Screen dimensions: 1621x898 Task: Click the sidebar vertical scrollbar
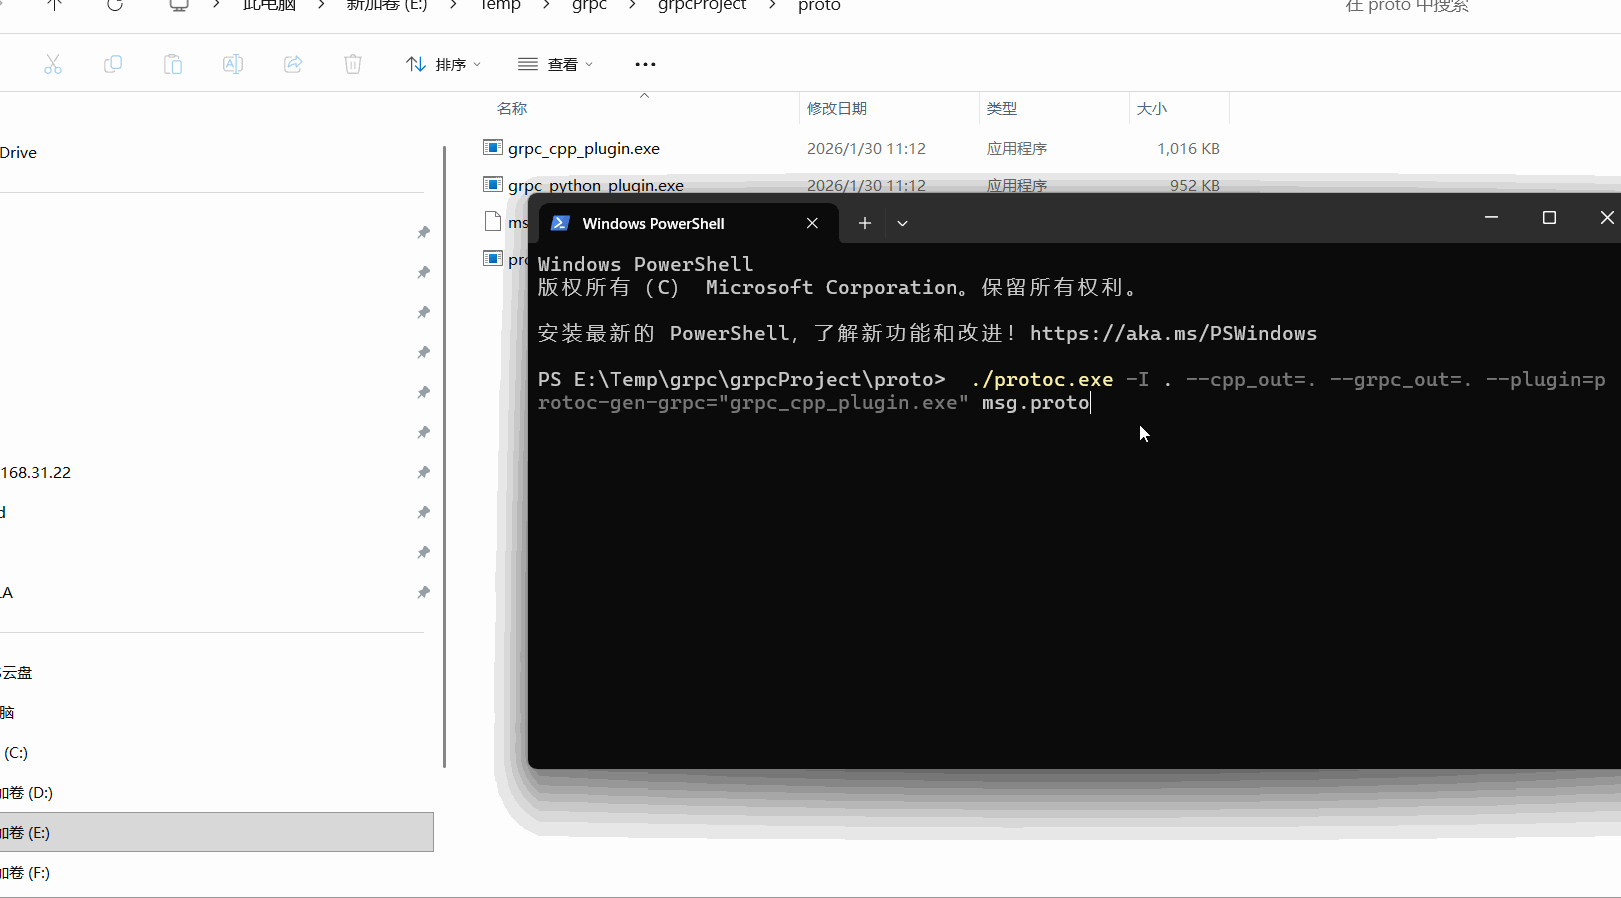[x=444, y=457]
